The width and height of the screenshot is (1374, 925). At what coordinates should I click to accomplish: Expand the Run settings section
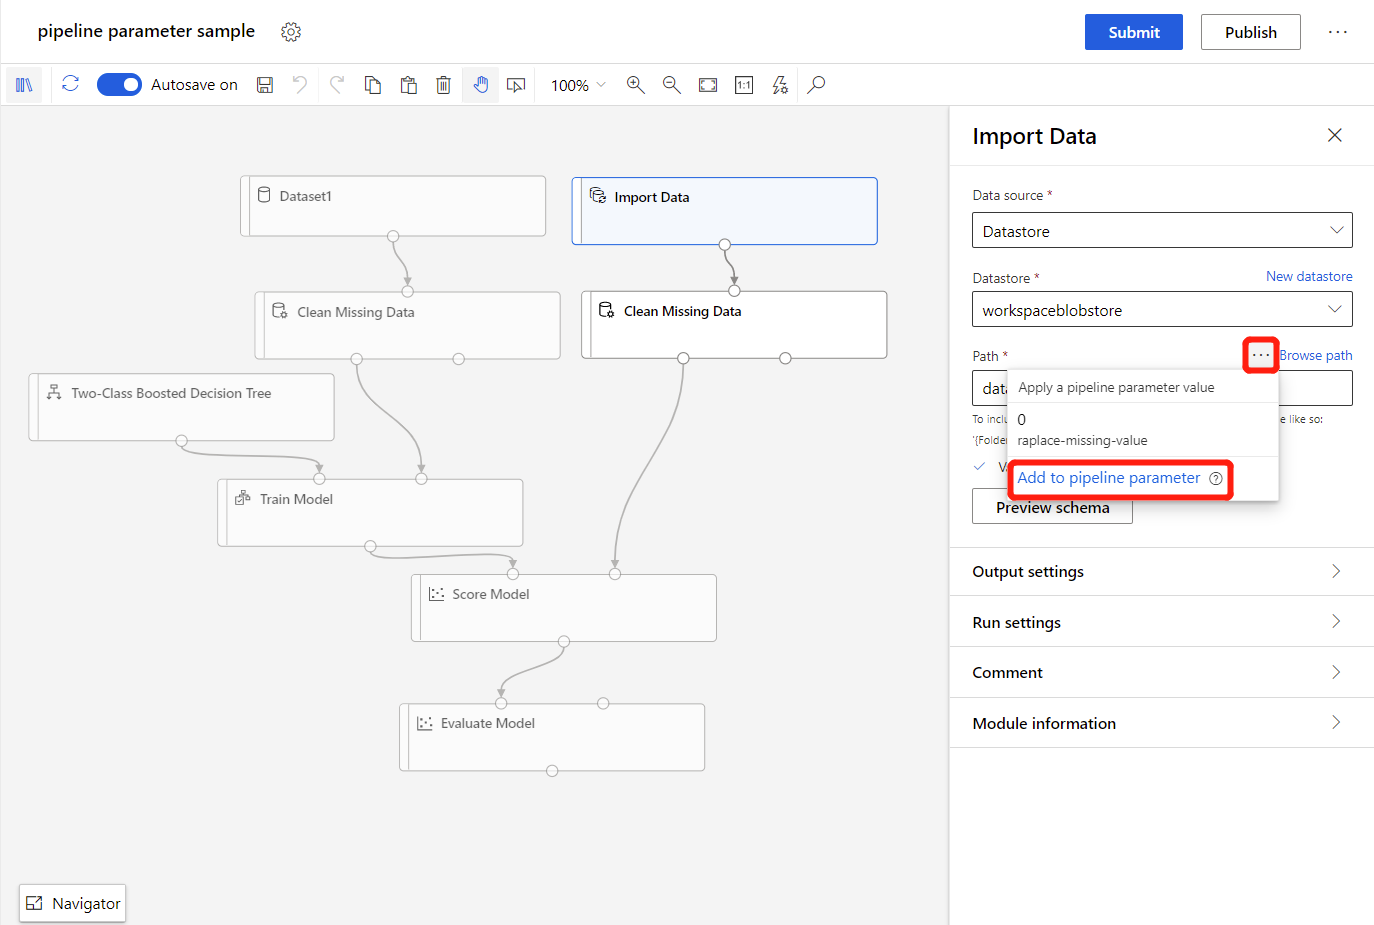click(1160, 622)
